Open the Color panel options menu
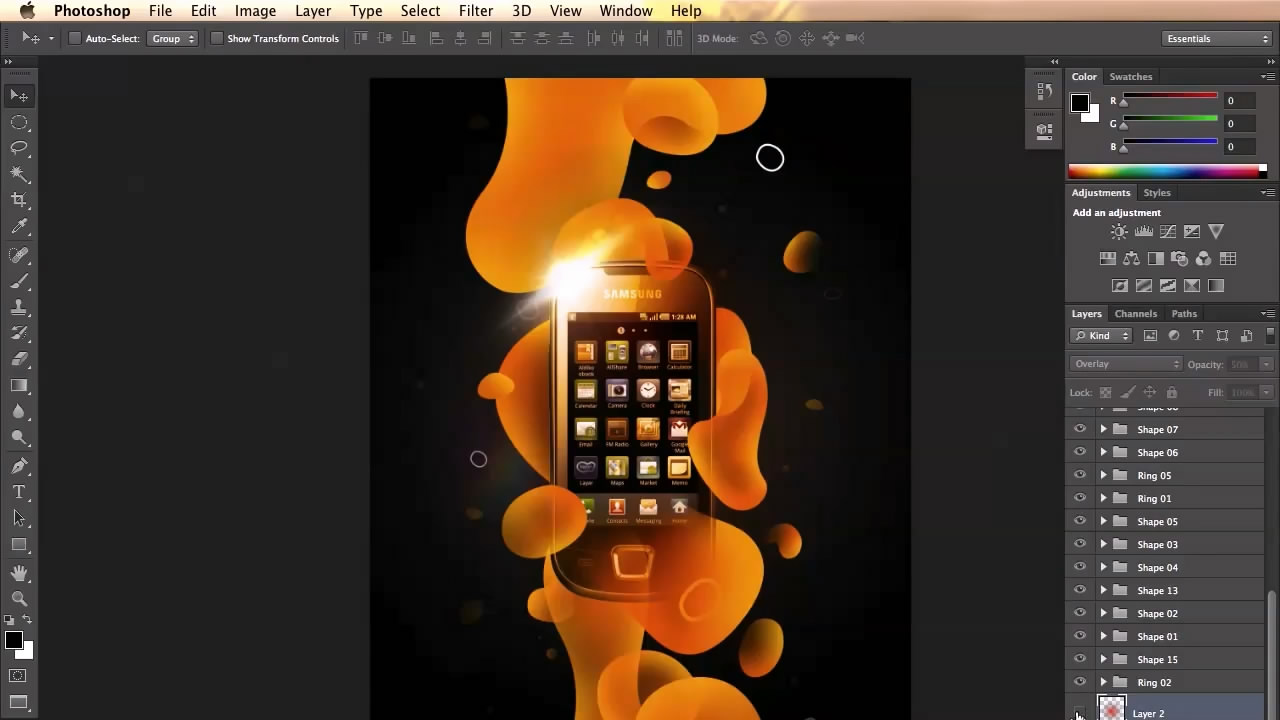The width and height of the screenshot is (1280, 720). (1268, 77)
